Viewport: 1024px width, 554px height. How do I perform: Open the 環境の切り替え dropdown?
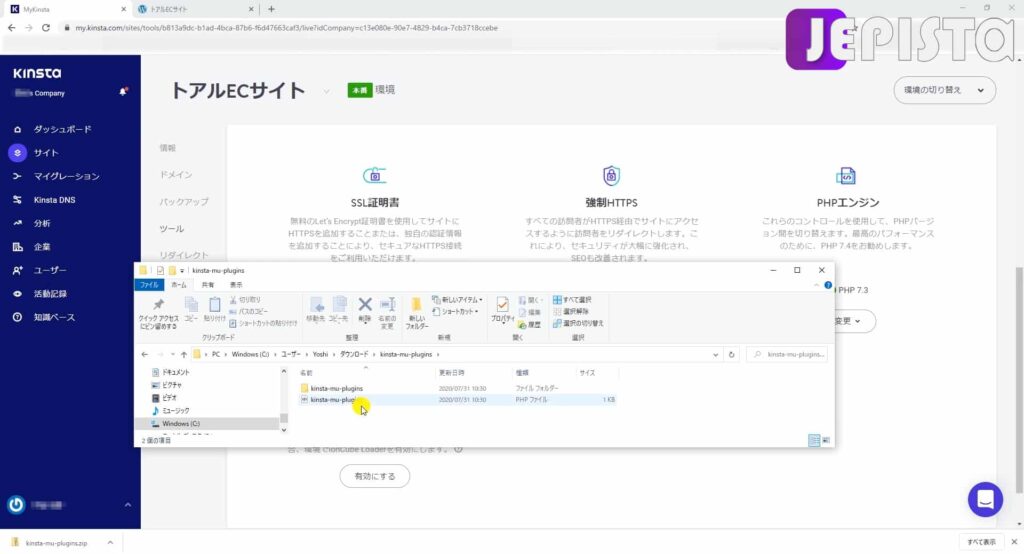tap(944, 90)
